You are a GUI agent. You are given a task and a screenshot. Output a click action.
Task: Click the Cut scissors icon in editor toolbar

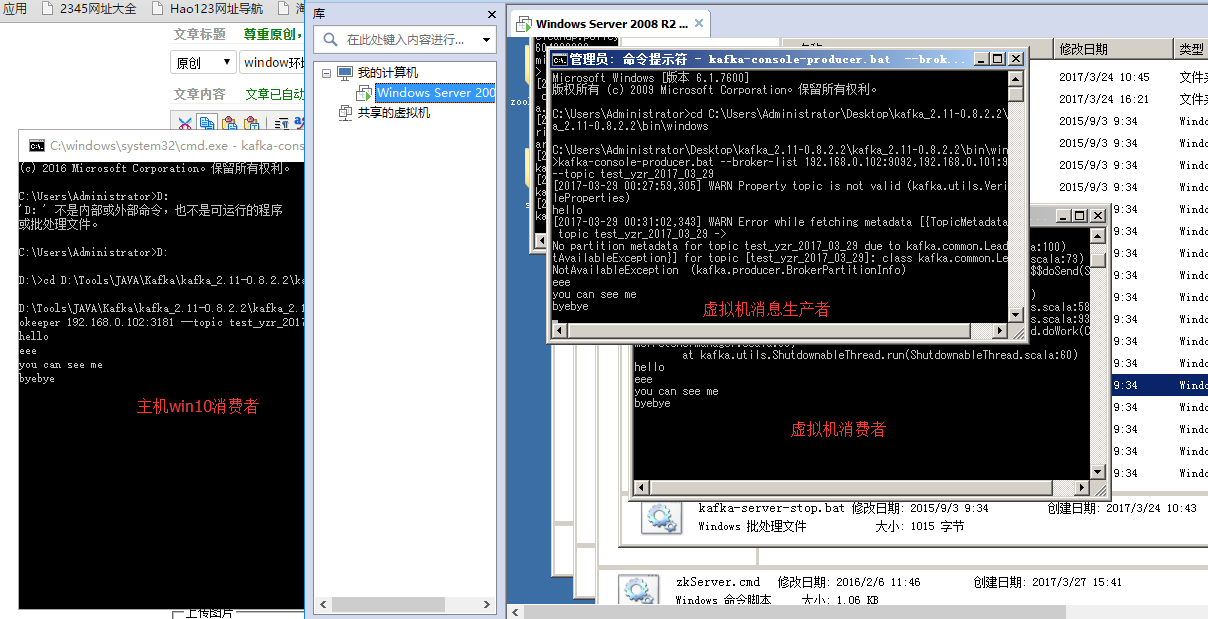pyautogui.click(x=185, y=123)
